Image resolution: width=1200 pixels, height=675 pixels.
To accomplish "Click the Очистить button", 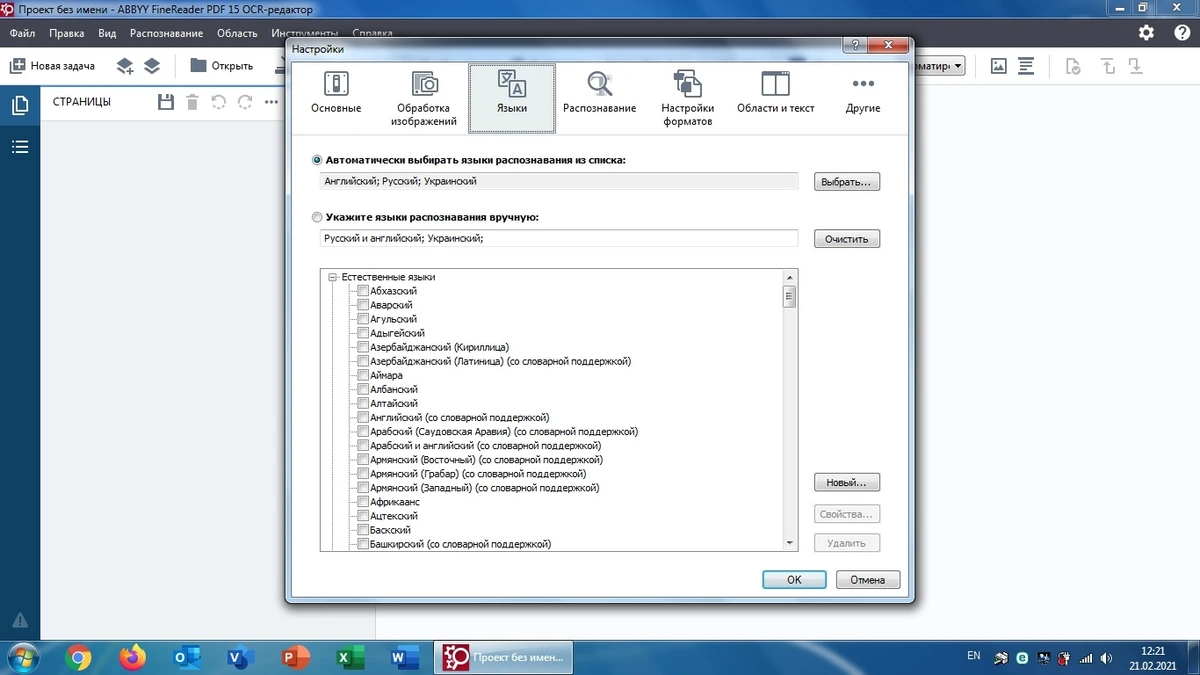I will coord(847,239).
